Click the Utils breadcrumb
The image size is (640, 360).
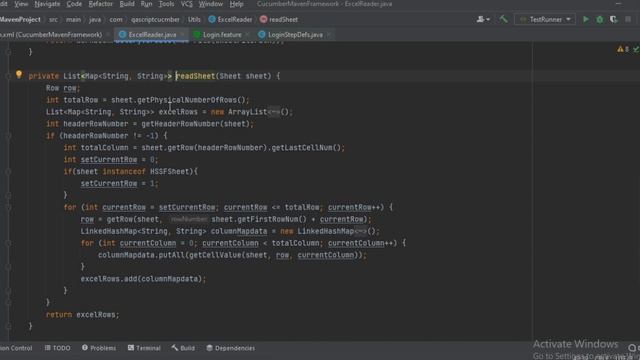194,19
